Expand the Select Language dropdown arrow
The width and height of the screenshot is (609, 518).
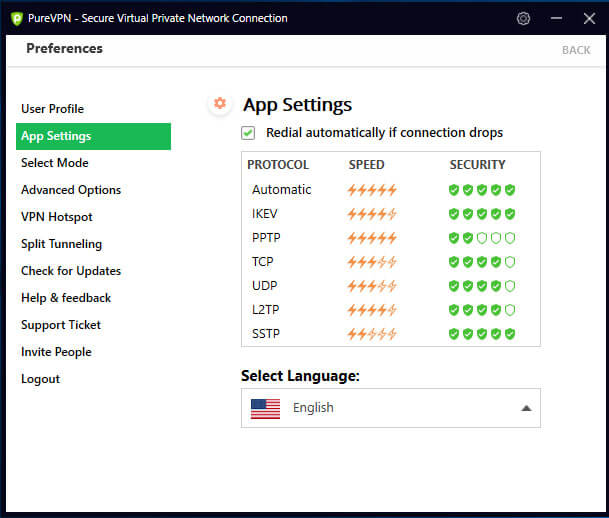526,408
